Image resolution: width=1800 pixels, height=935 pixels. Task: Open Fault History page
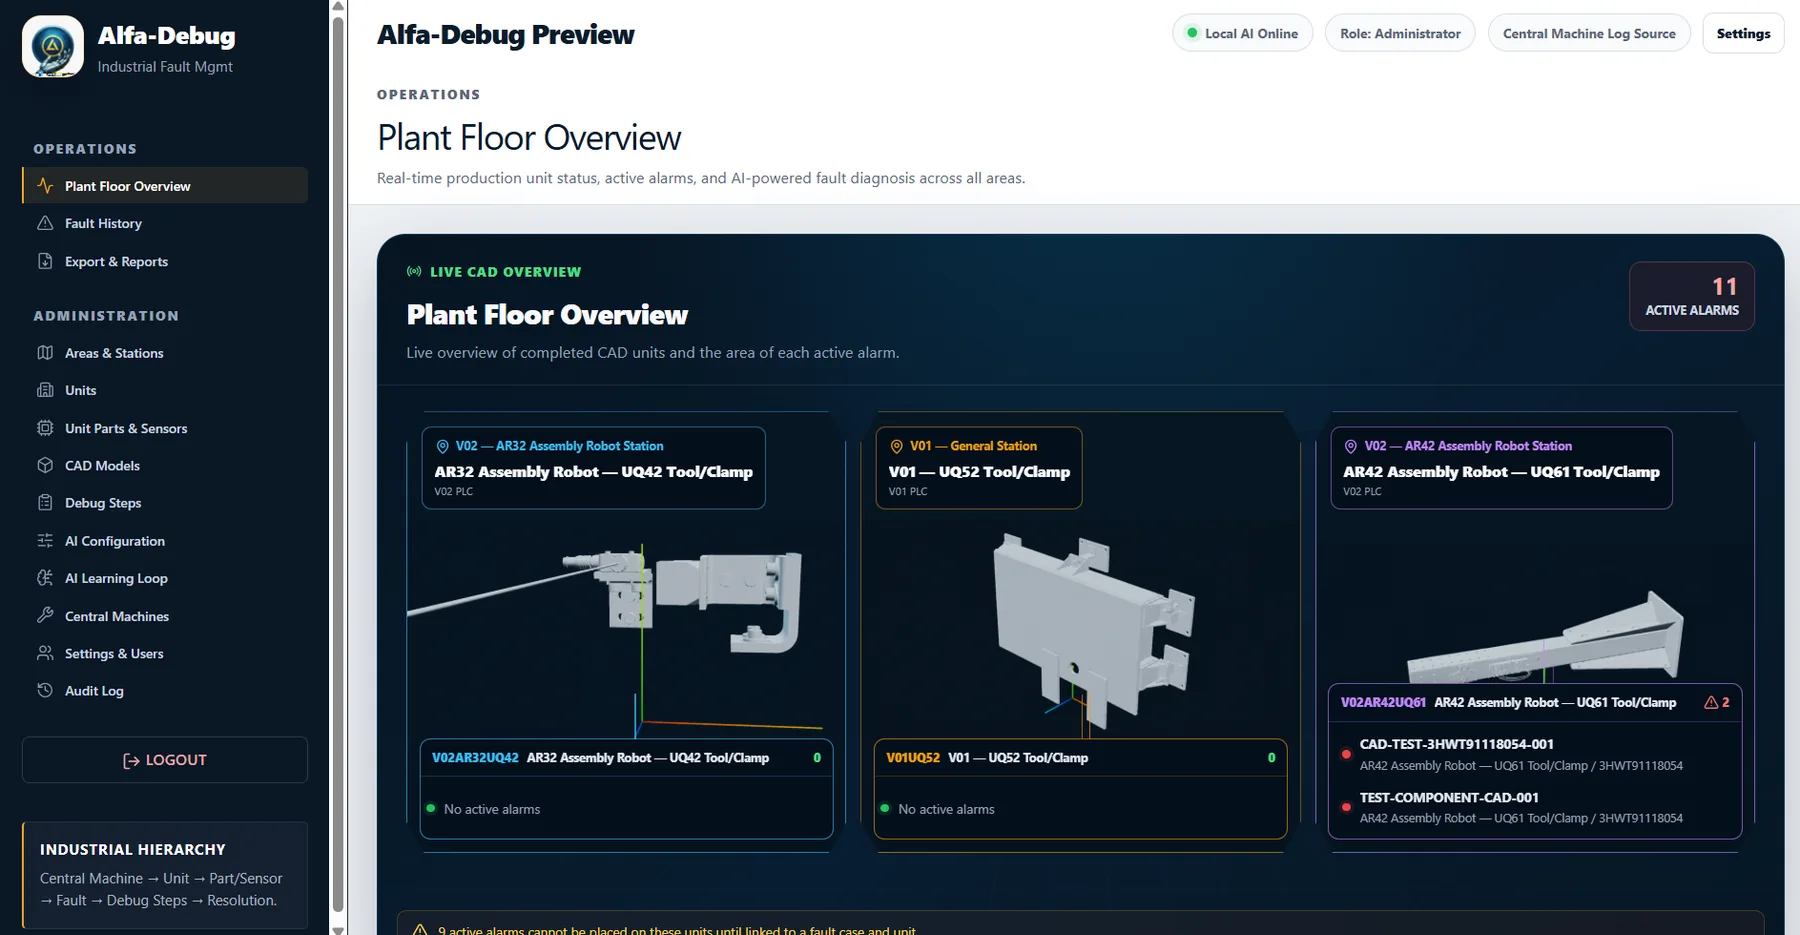(x=165, y=223)
